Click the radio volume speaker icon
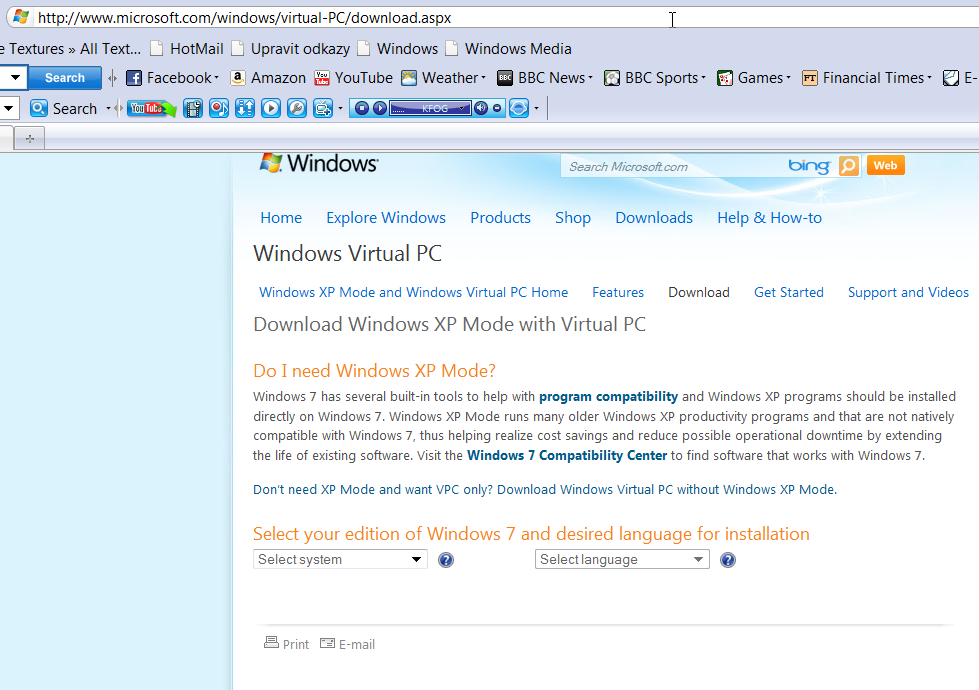The width and height of the screenshot is (979, 690). (x=481, y=109)
